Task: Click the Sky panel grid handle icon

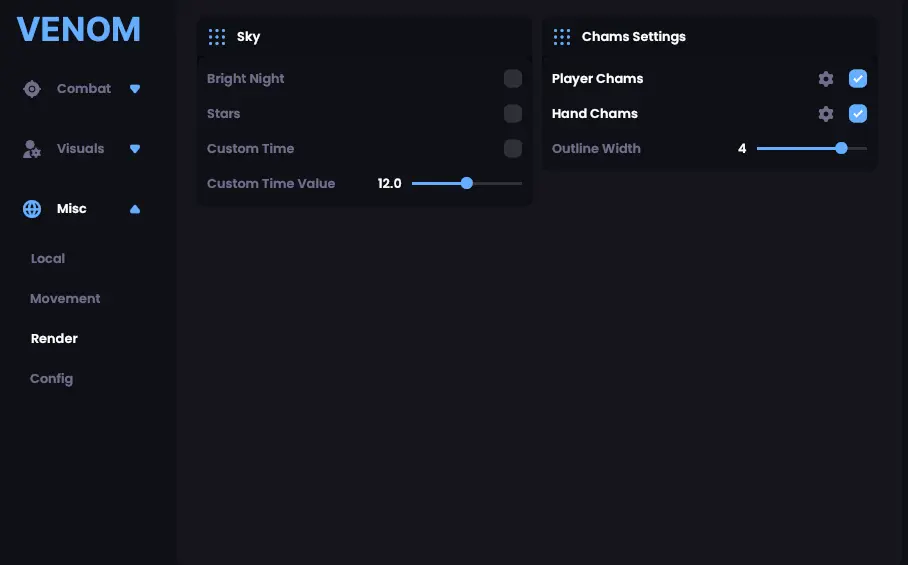Action: tap(217, 37)
